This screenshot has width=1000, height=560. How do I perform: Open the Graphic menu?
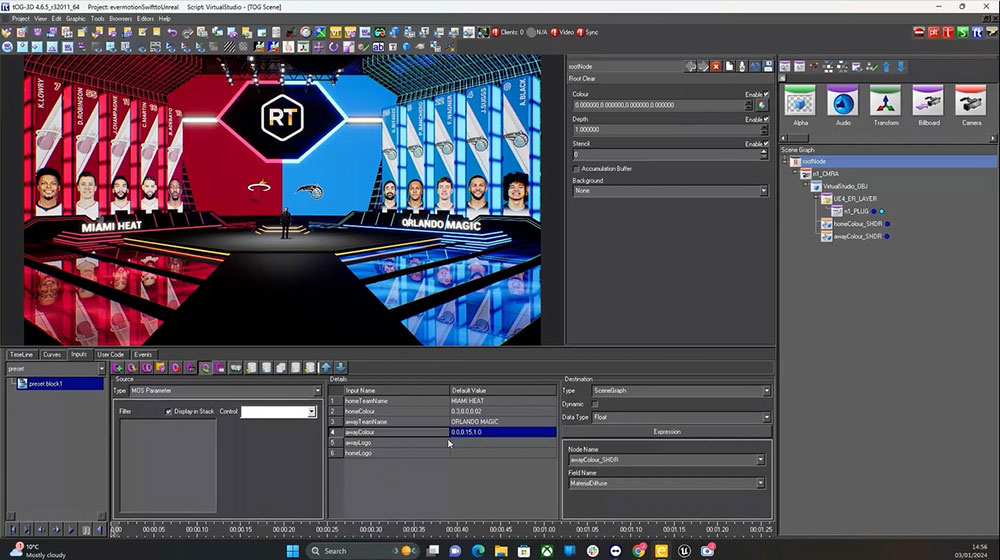75,18
